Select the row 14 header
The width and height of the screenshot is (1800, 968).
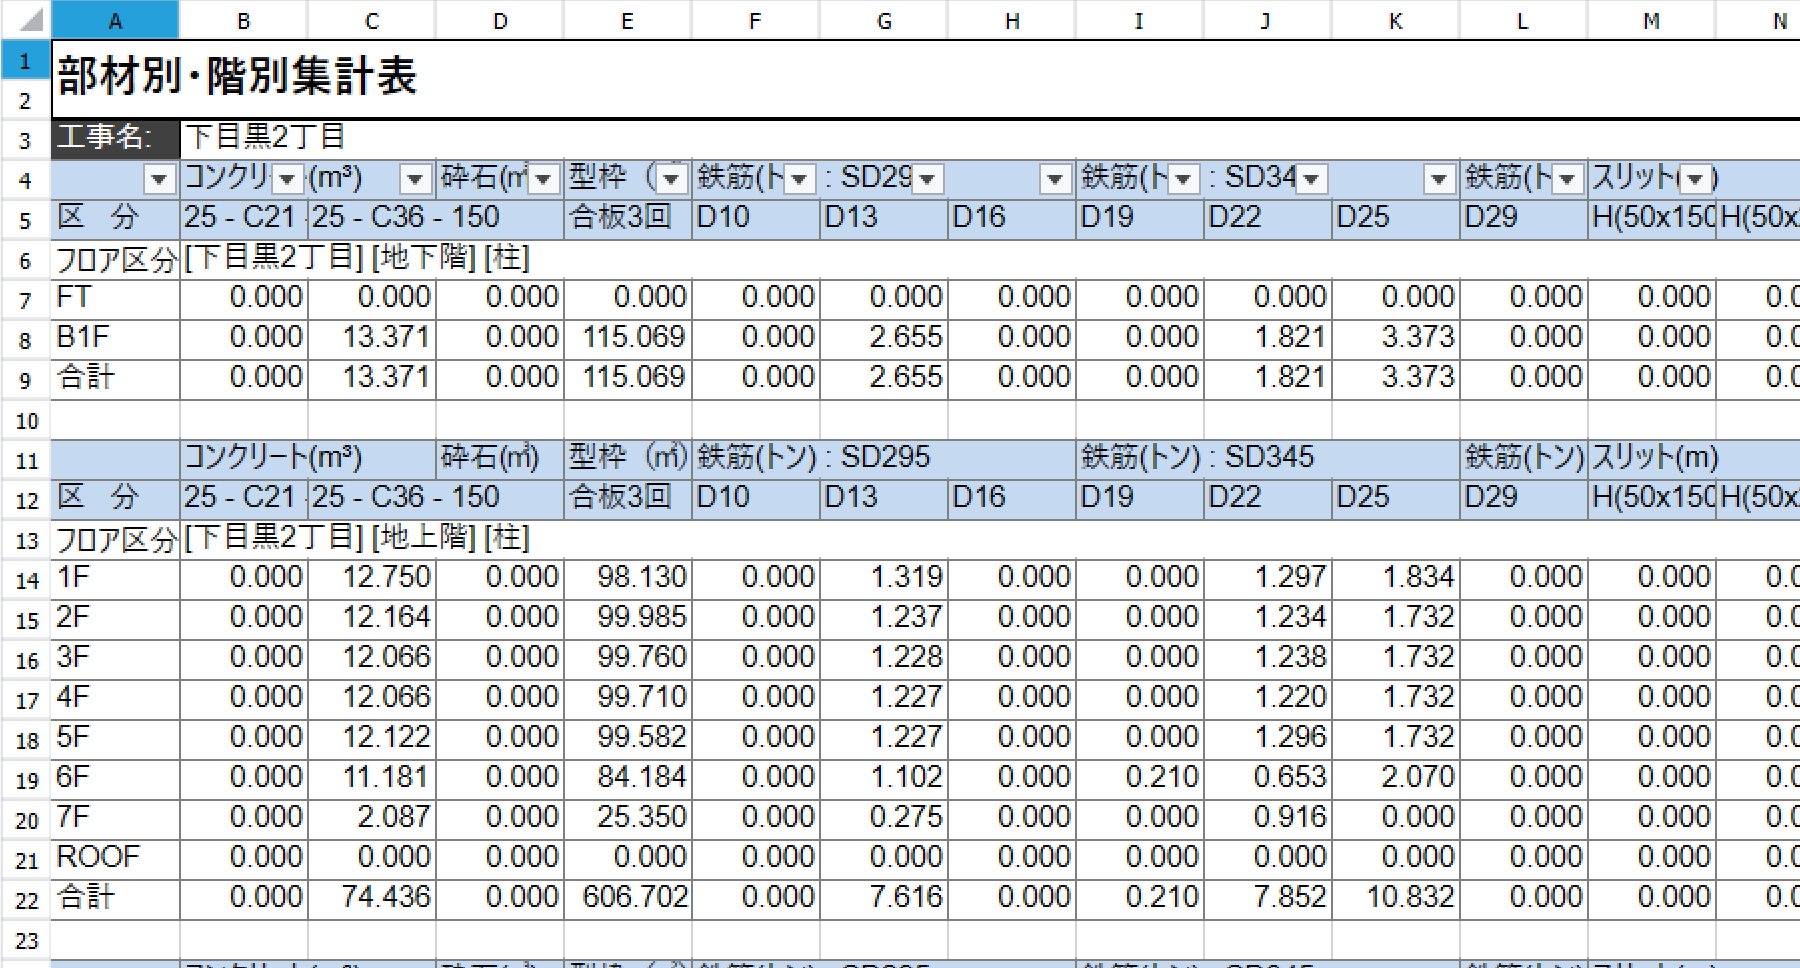26,580
